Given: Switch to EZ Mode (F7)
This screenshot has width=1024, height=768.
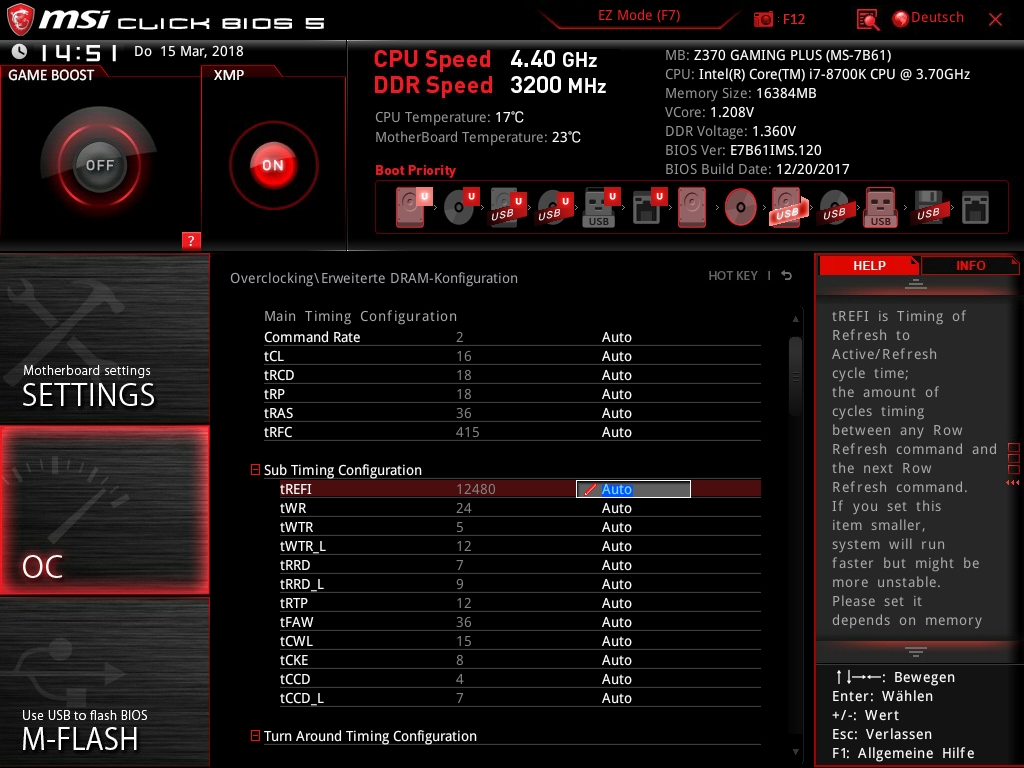Looking at the screenshot, I should [x=639, y=16].
